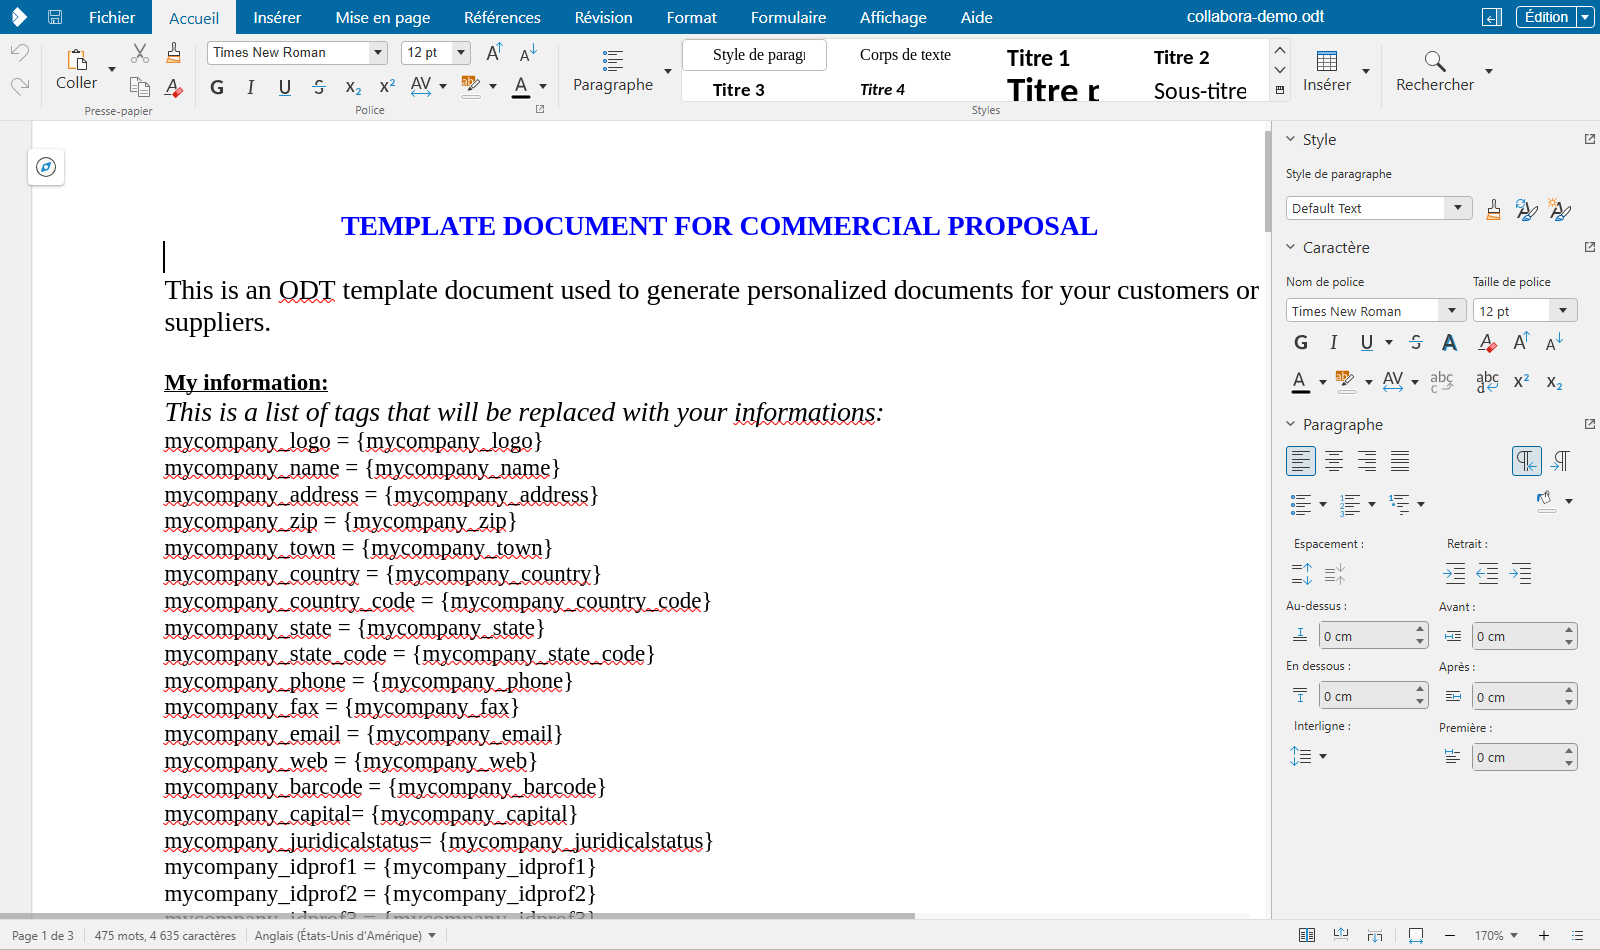
Task: Open the Fichier tab
Action: coord(112,17)
